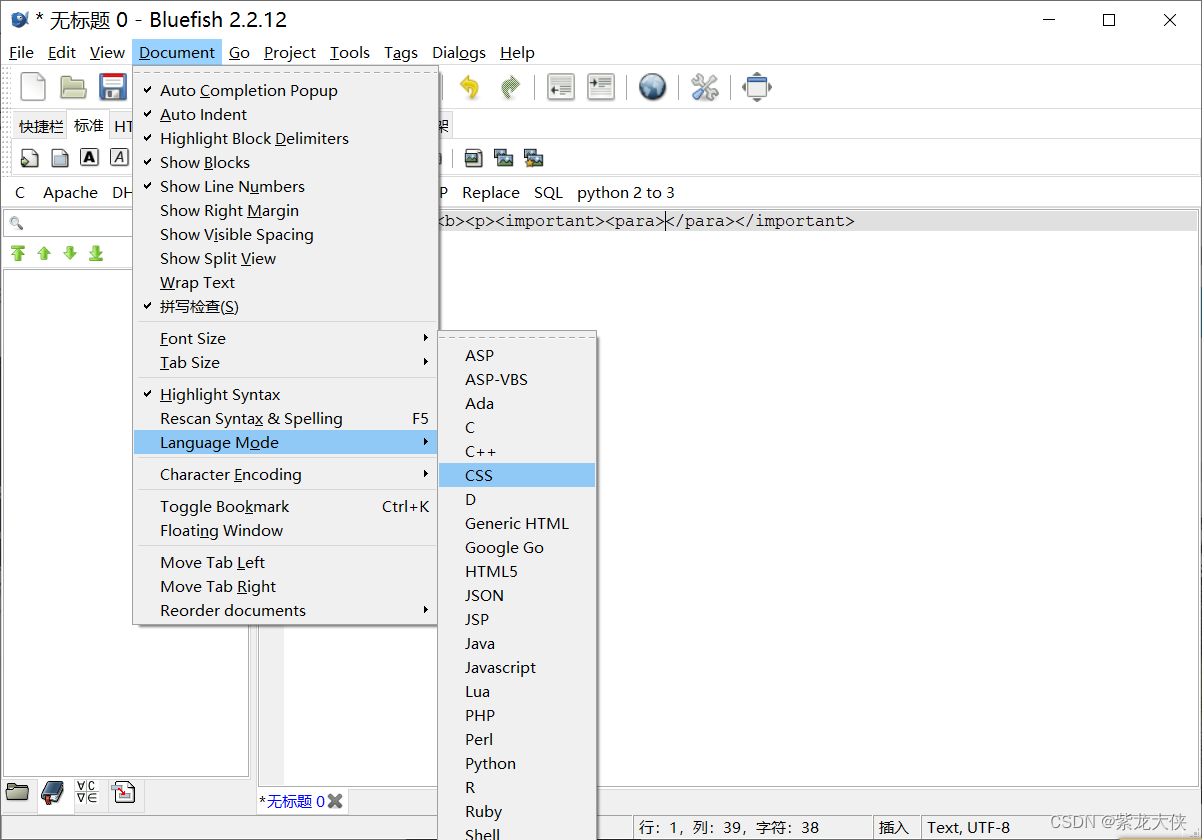Viewport: 1202px width, 840px height.
Task: Select Python language mode
Action: pyautogui.click(x=517, y=763)
